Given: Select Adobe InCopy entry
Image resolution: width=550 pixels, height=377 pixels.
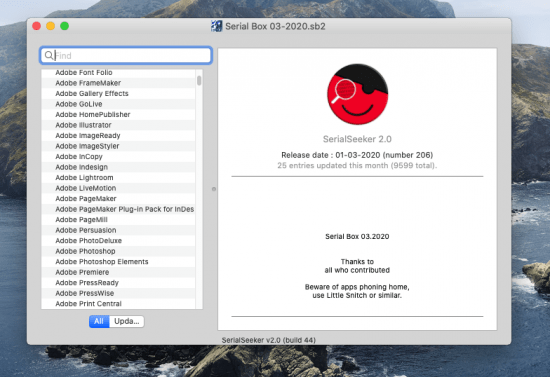Looking at the screenshot, I should pyautogui.click(x=119, y=157).
